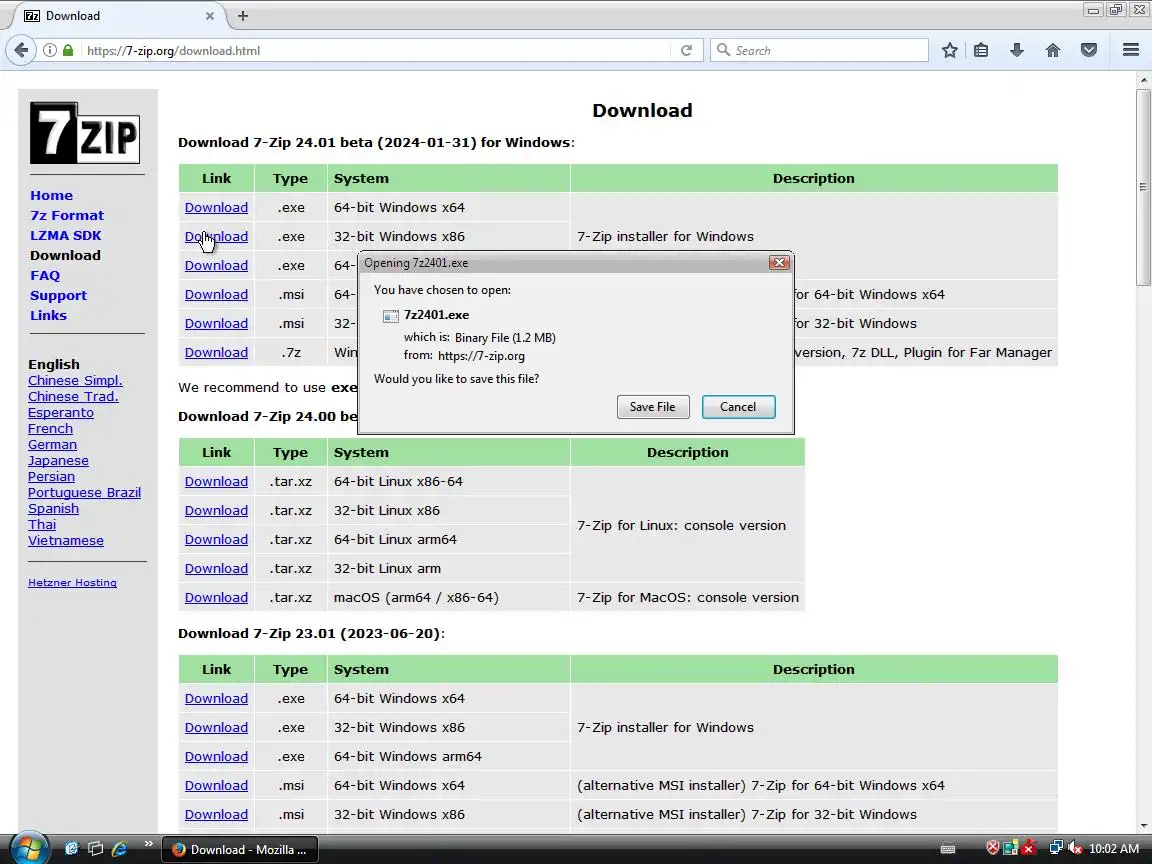1152x864 pixels.
Task: Click the green padlock security icon
Action: [x=68, y=50]
